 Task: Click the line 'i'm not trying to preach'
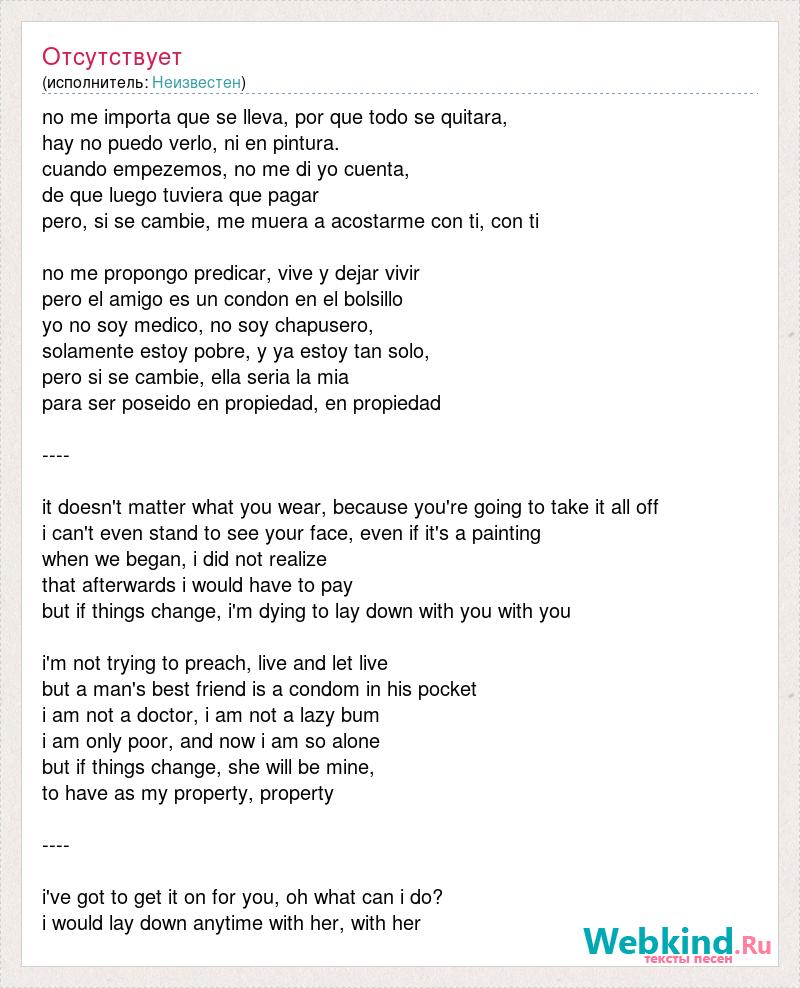[215, 663]
